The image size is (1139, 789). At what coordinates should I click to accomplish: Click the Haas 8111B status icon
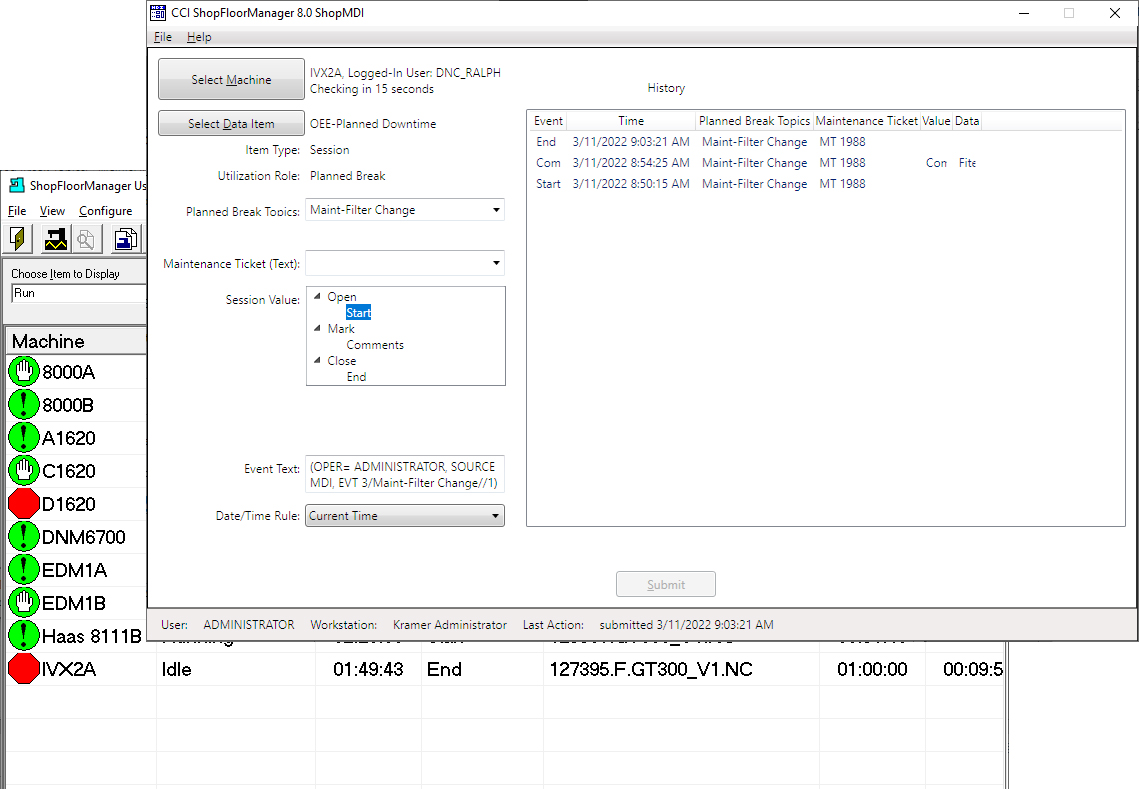point(24,636)
